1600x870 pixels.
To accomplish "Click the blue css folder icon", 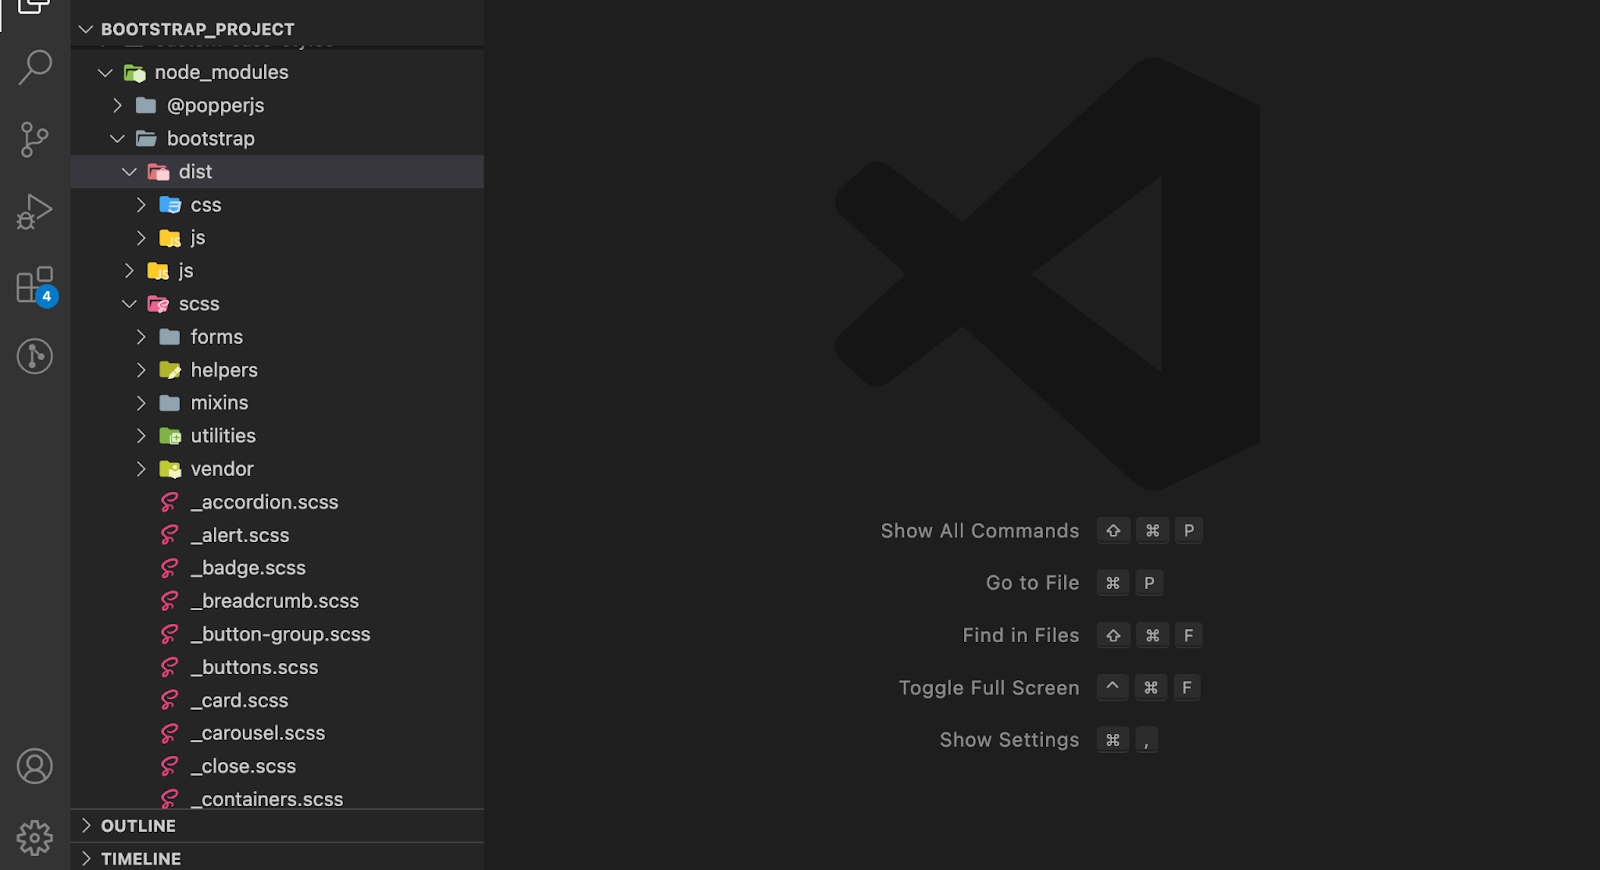I will (x=170, y=204).
